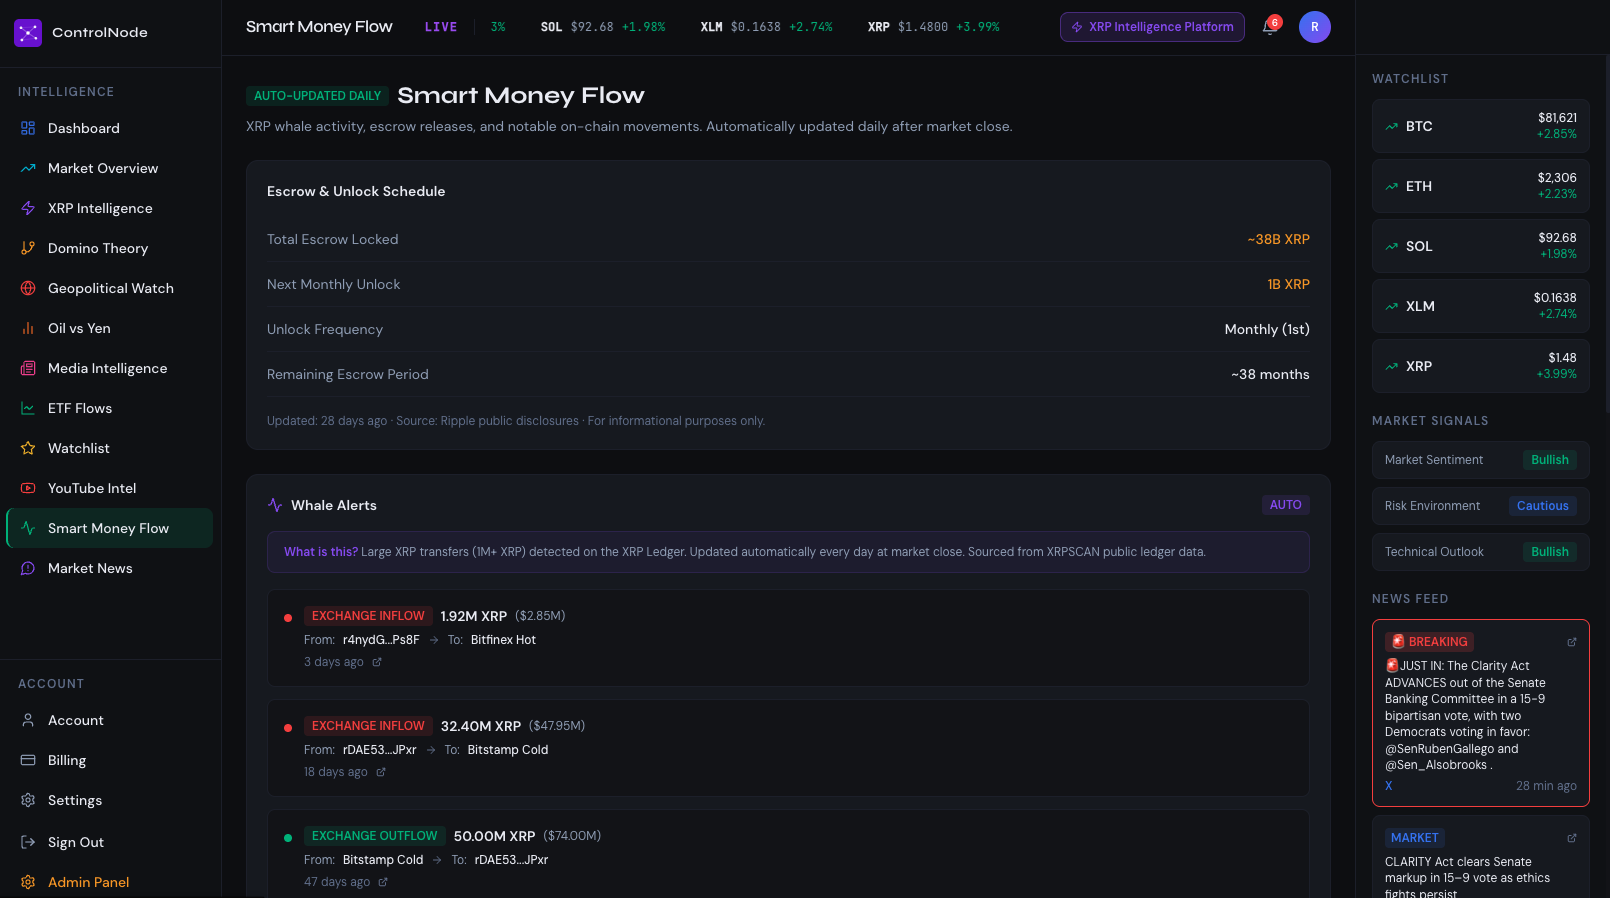Screen dimensions: 1610x898
Task: Click the Sign Out arrow icon
Action: [x=28, y=842]
